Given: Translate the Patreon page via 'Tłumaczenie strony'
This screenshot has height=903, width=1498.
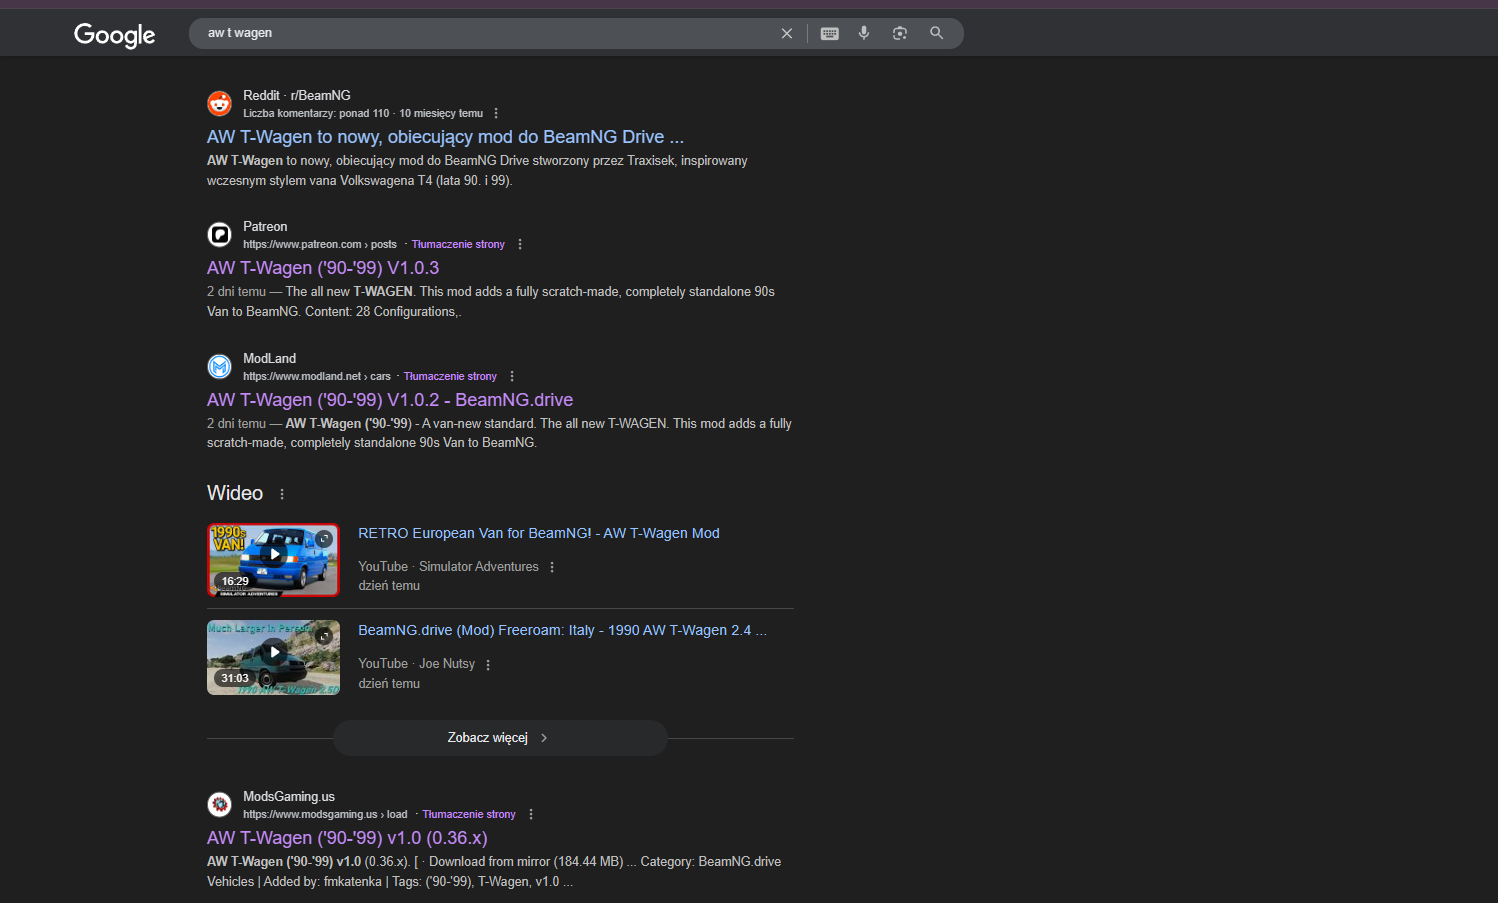Looking at the screenshot, I should pyautogui.click(x=458, y=244).
